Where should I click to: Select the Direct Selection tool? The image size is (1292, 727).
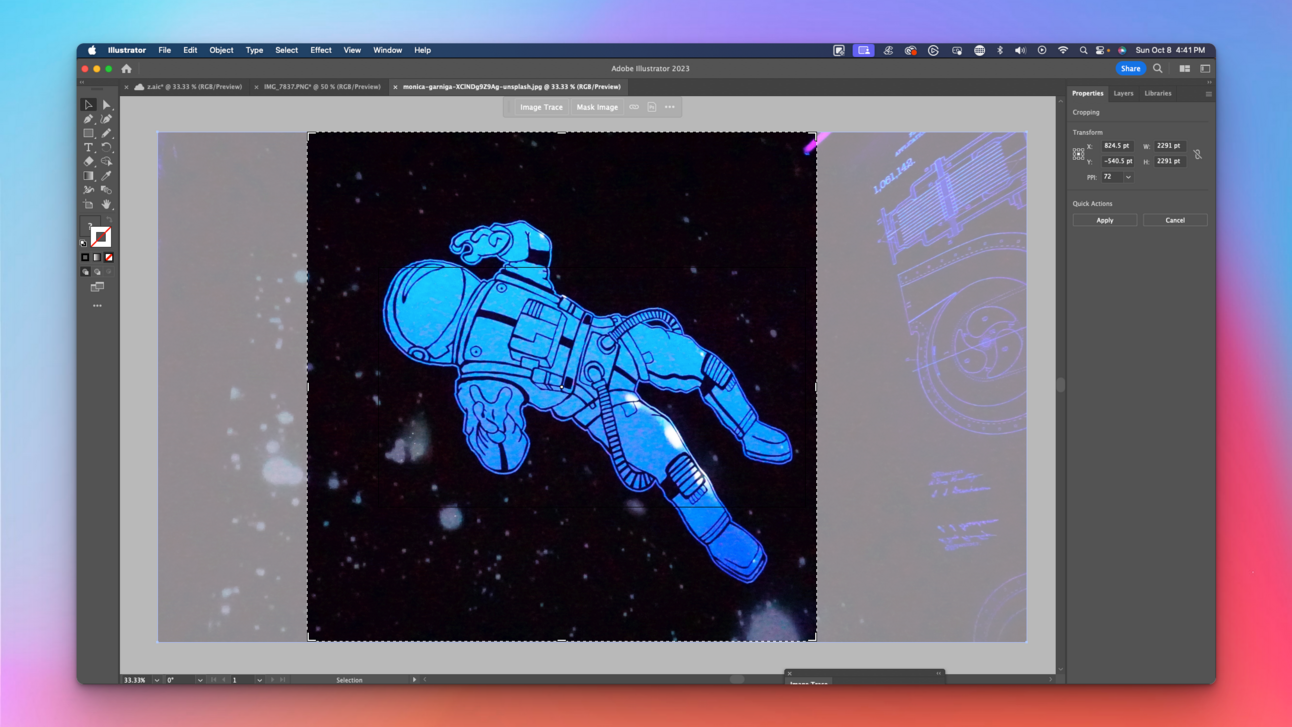pyautogui.click(x=106, y=104)
